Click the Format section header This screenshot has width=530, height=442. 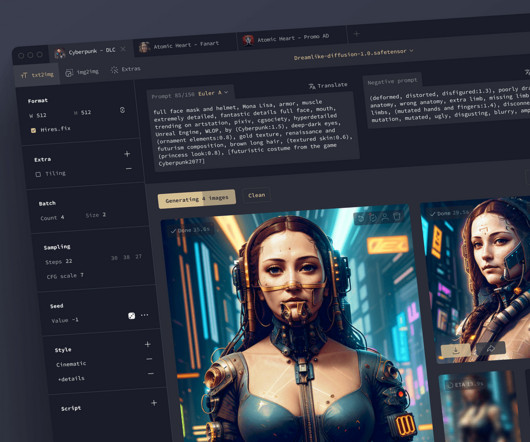(38, 101)
